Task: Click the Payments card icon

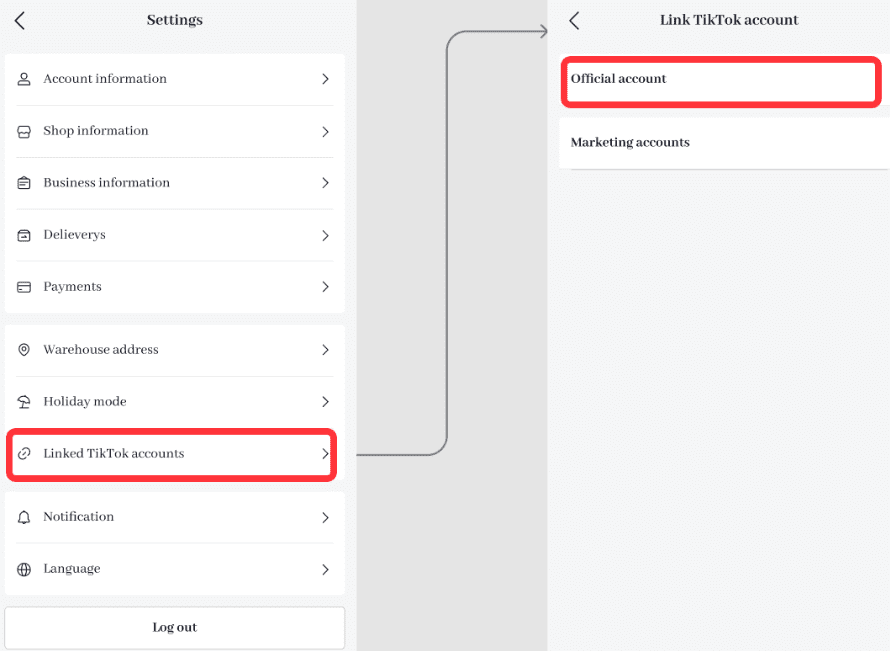Action: tap(24, 287)
